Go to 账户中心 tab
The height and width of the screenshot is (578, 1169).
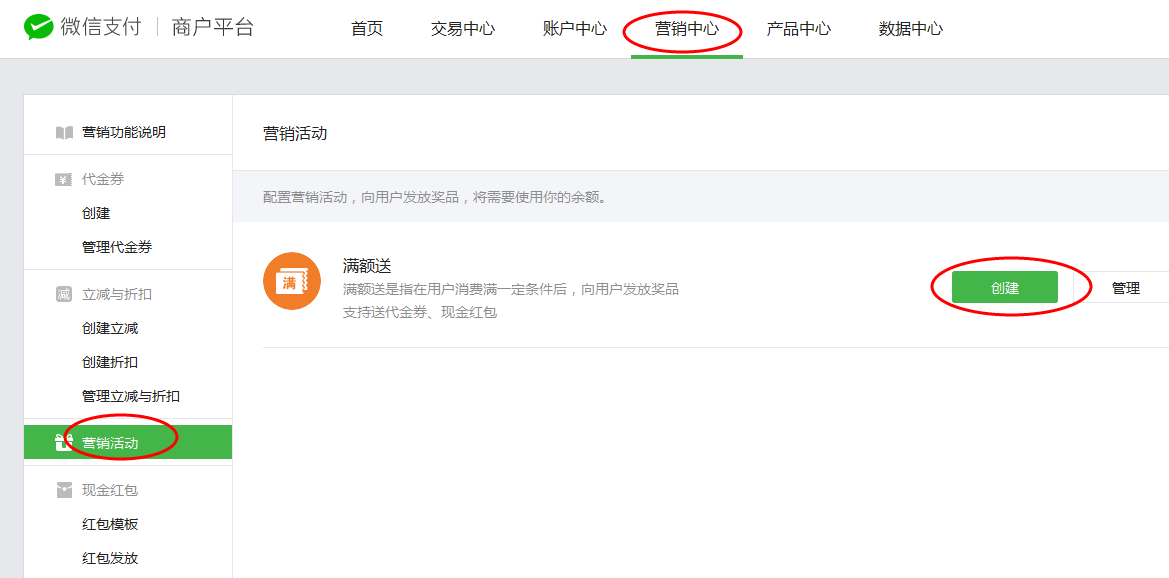tap(575, 29)
